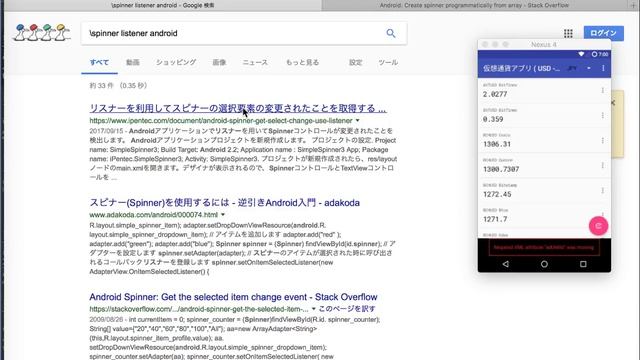Click the Wi-Fi icon in emulator status bar
640x360 pixels.
581,54
